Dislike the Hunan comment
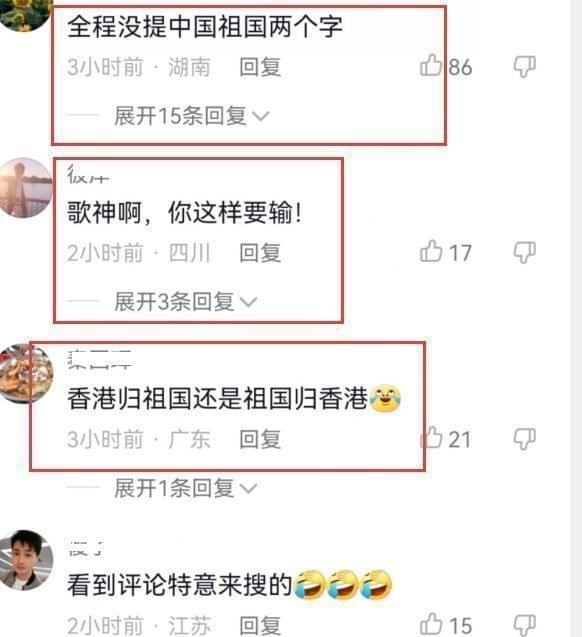582x637 pixels. [525, 67]
